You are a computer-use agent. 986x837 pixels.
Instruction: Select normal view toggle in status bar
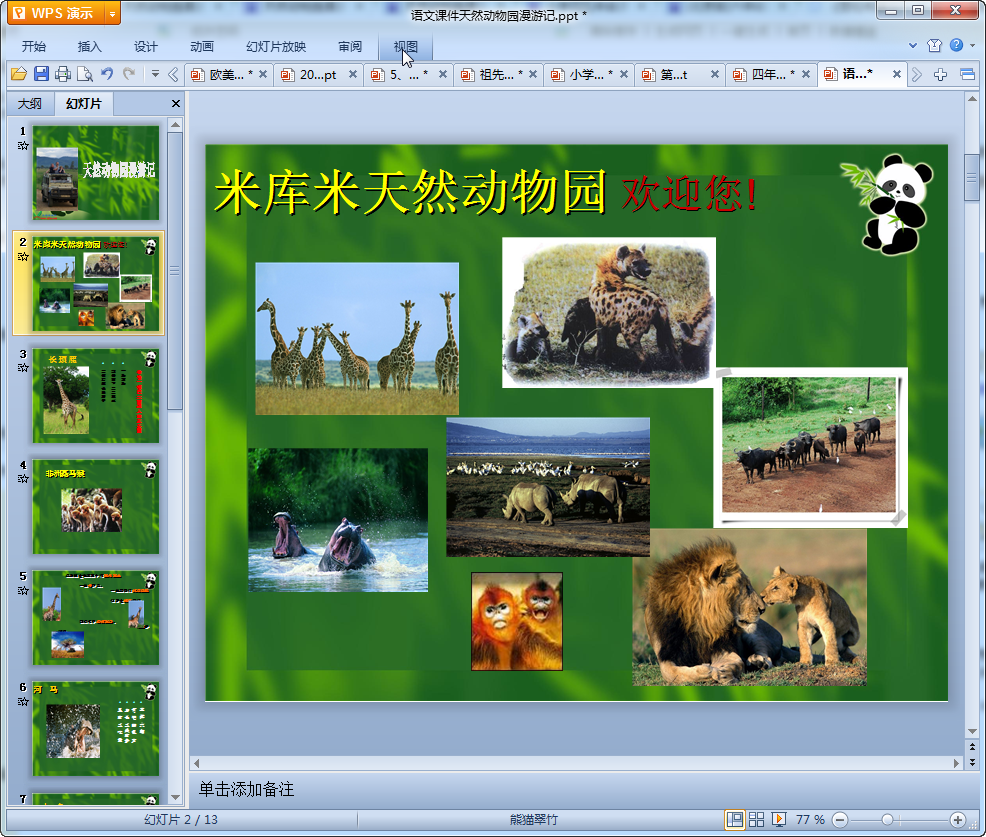click(735, 820)
